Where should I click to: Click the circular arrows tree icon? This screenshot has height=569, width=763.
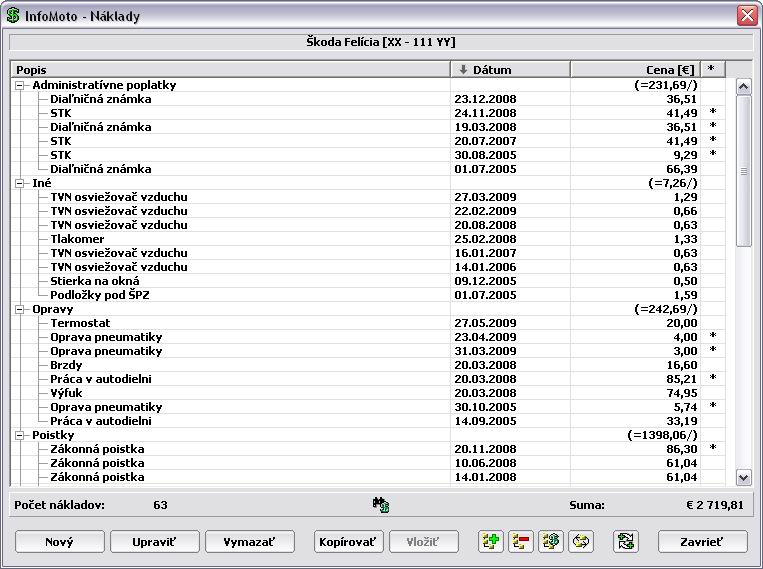coord(581,541)
